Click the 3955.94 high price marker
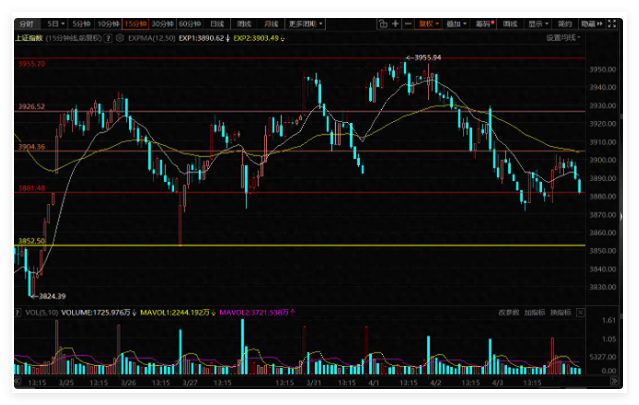Screen dimensions: 639x405 point(426,58)
